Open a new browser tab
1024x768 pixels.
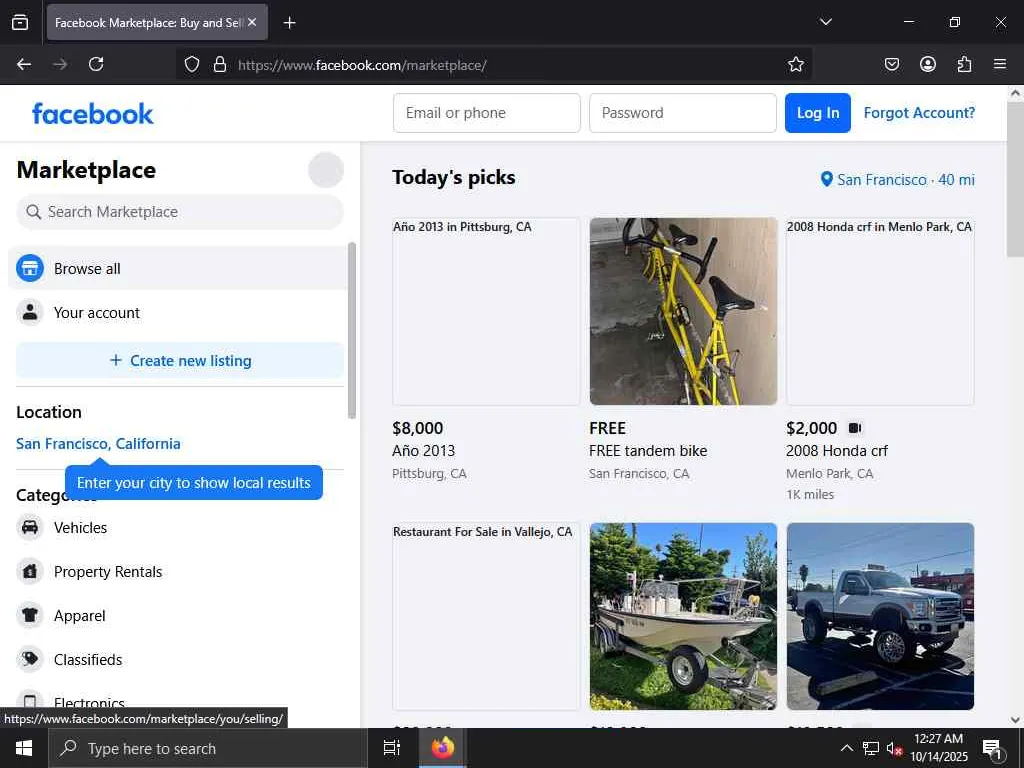(x=289, y=23)
